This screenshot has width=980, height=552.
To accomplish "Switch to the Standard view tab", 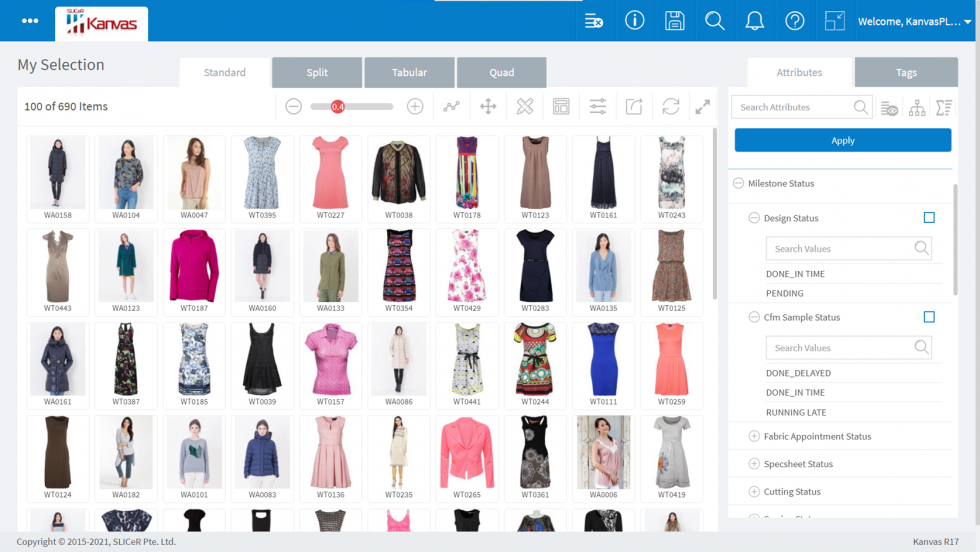I will click(224, 73).
